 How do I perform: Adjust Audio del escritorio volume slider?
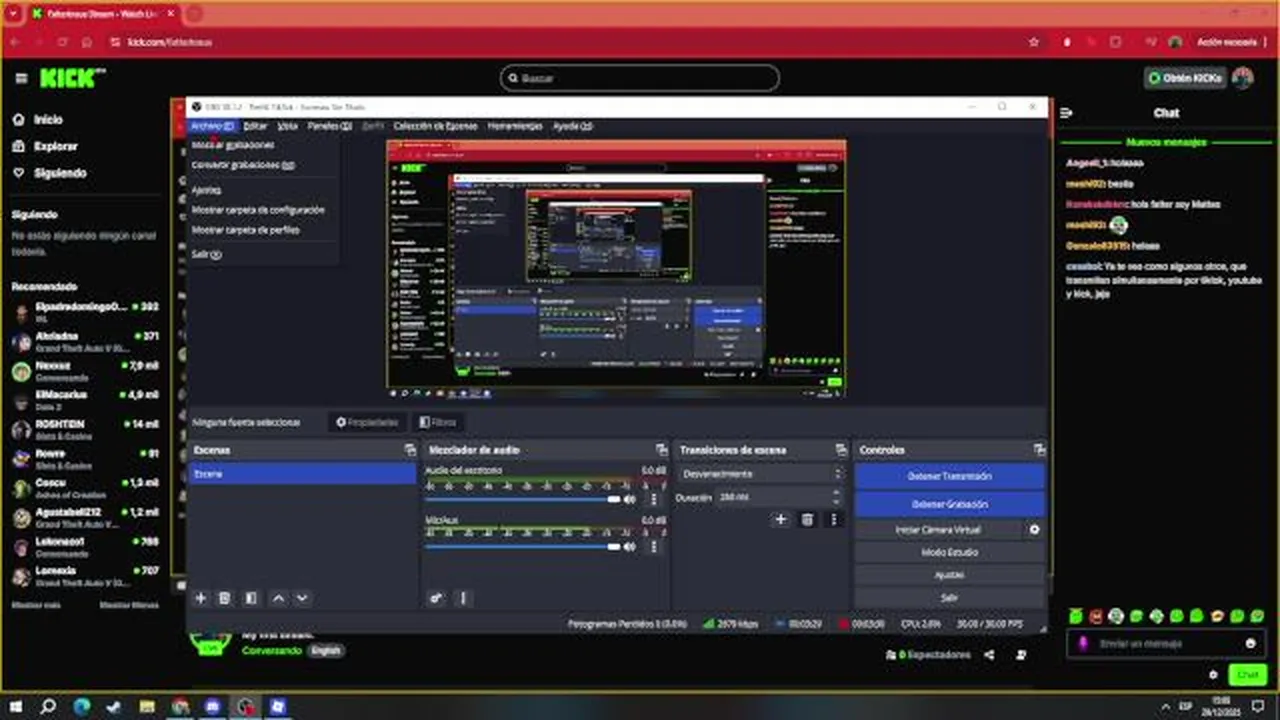tap(523, 499)
